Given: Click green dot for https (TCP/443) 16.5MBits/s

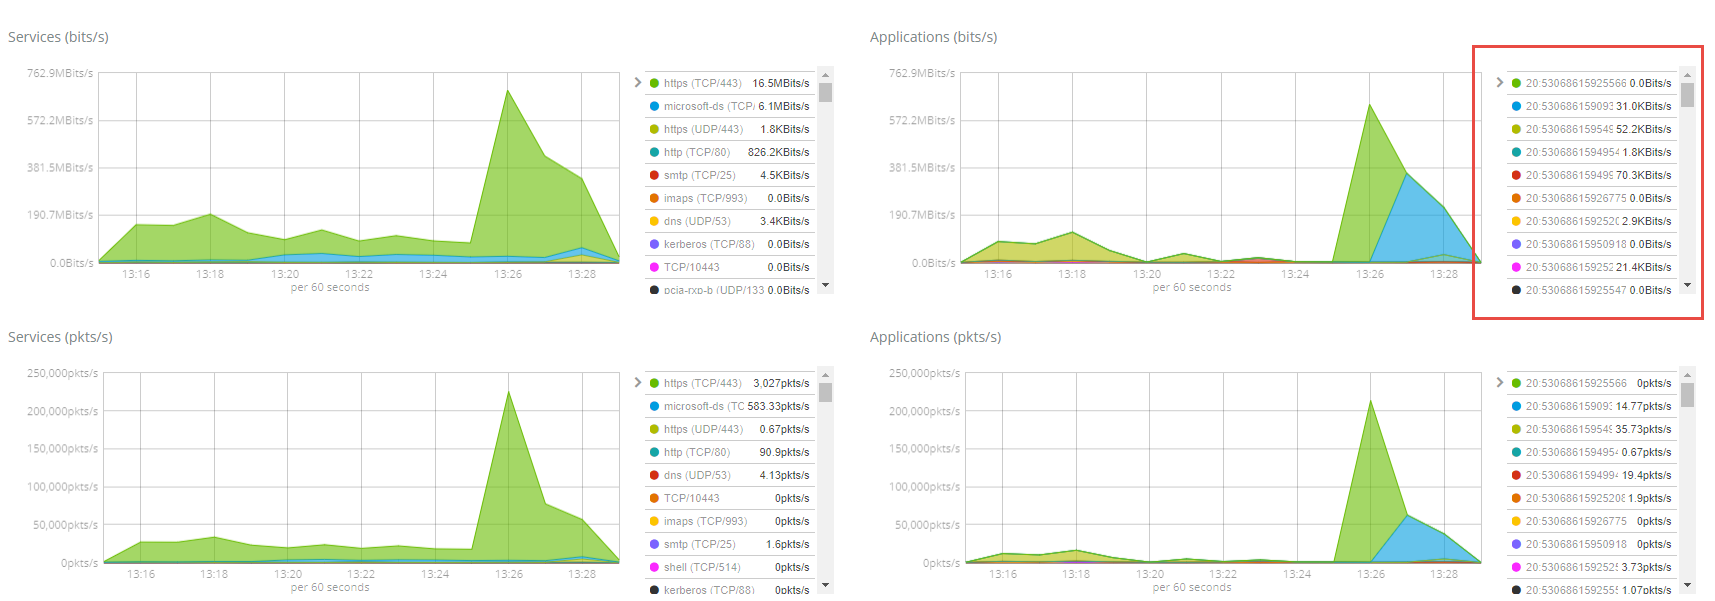Looking at the screenshot, I should click(654, 83).
